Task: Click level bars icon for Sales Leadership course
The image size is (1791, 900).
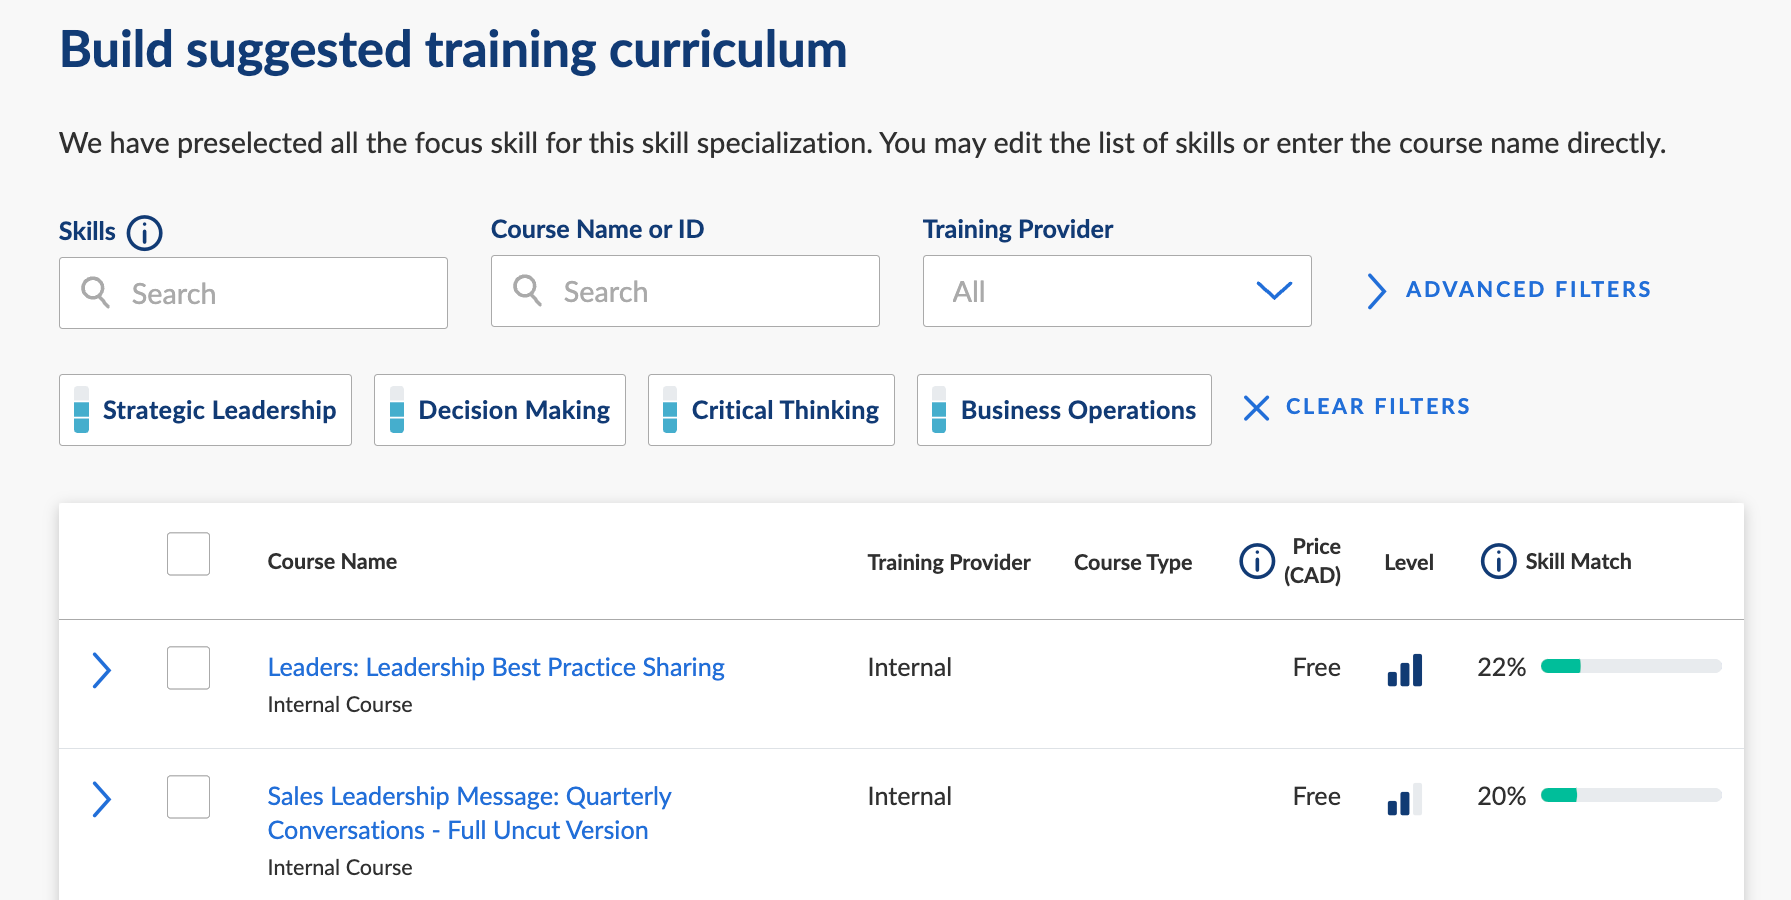Action: 1404,799
